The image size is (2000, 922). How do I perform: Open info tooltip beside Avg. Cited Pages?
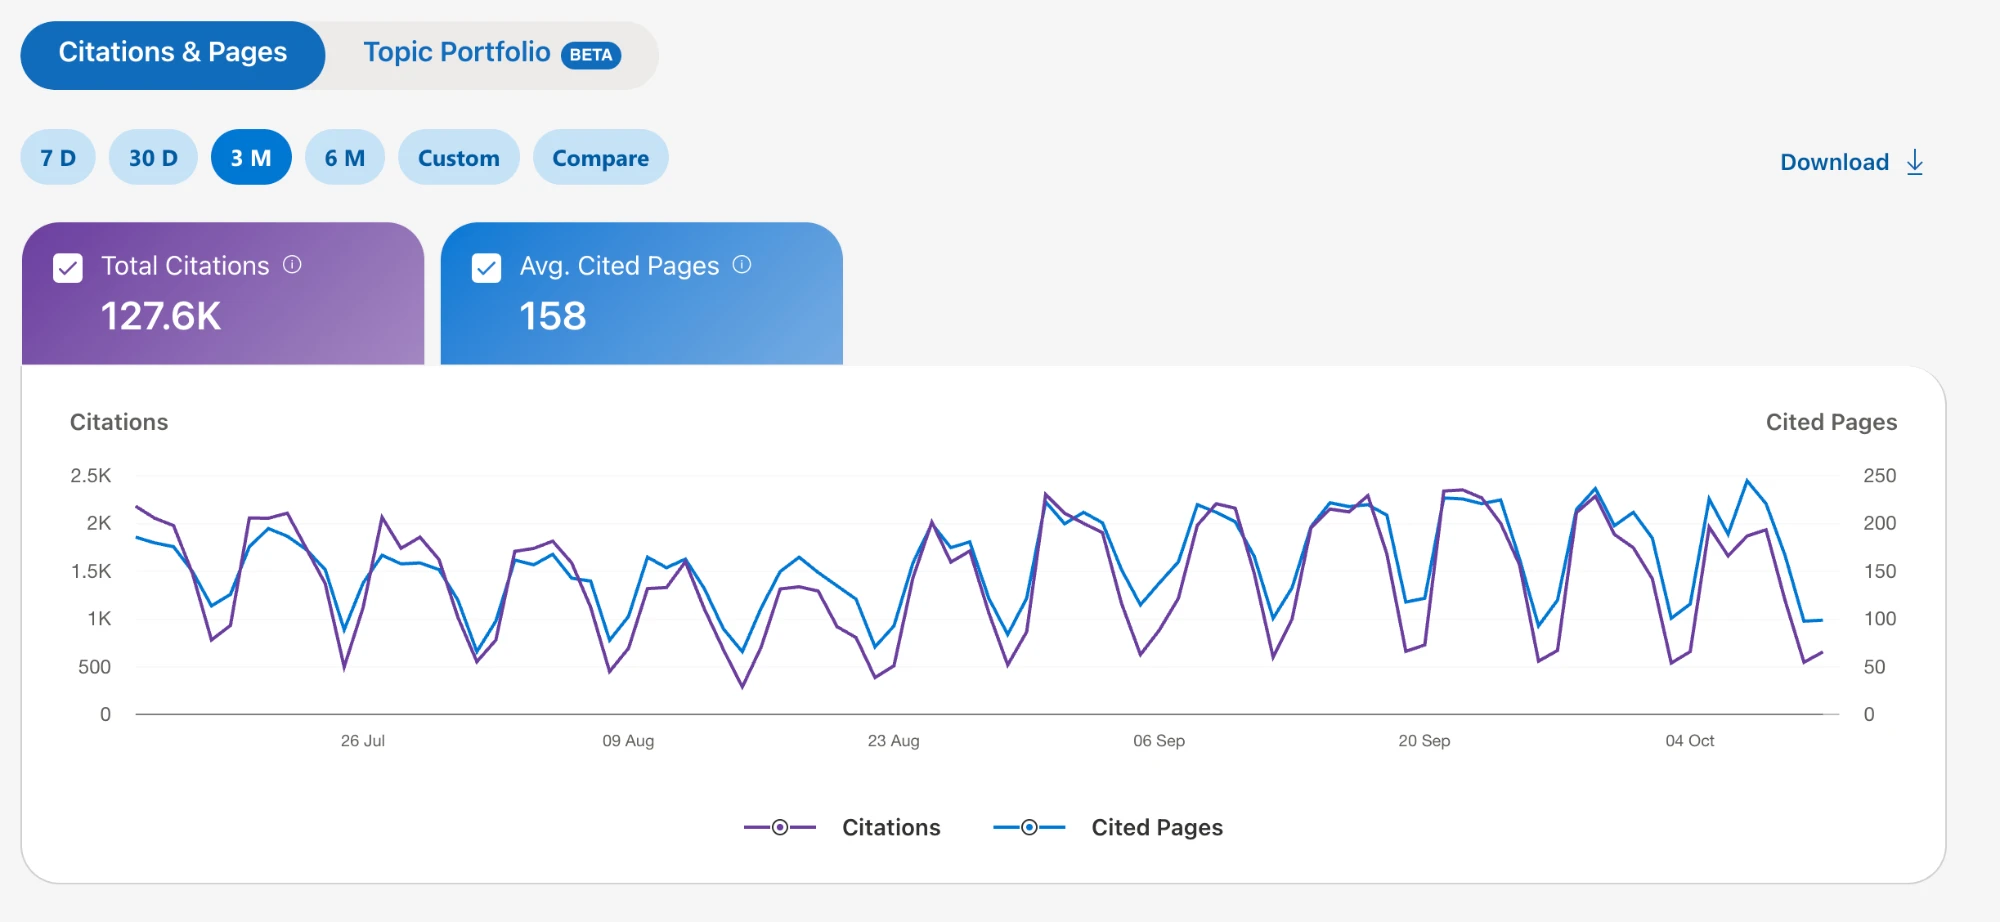(x=742, y=265)
